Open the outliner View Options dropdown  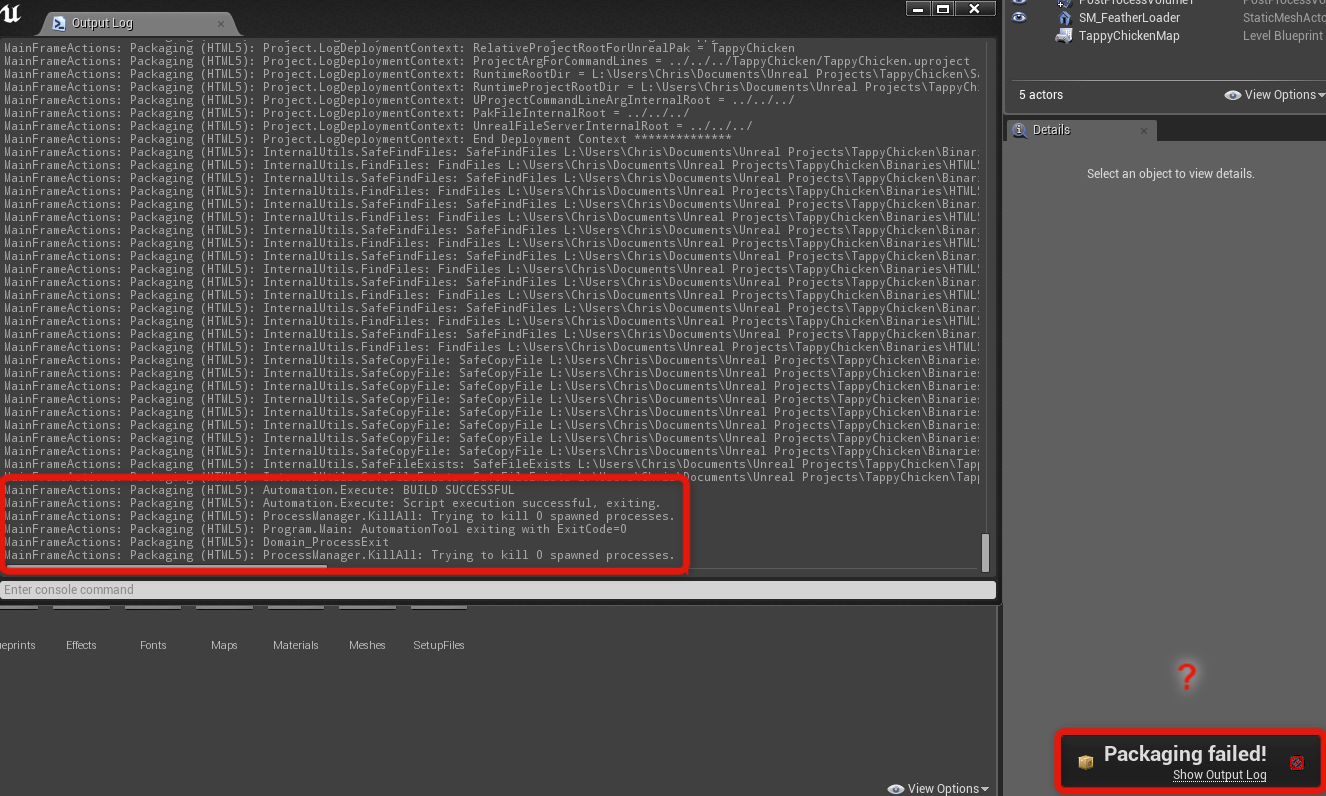click(1275, 95)
